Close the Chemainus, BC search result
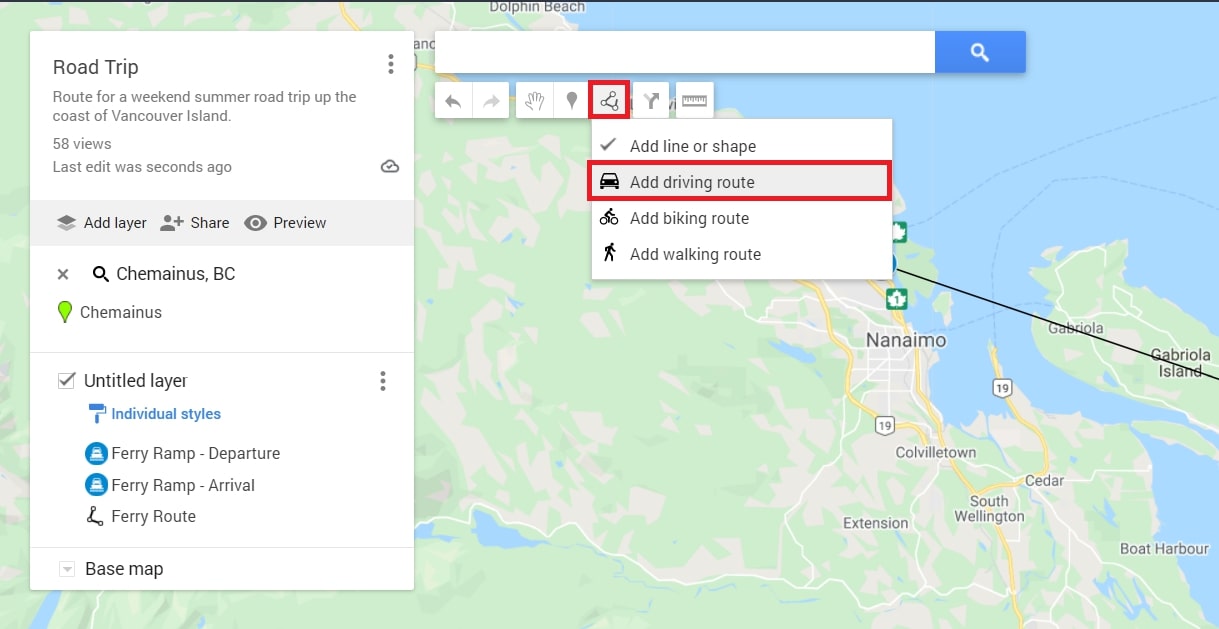The image size is (1219, 629). click(63, 274)
